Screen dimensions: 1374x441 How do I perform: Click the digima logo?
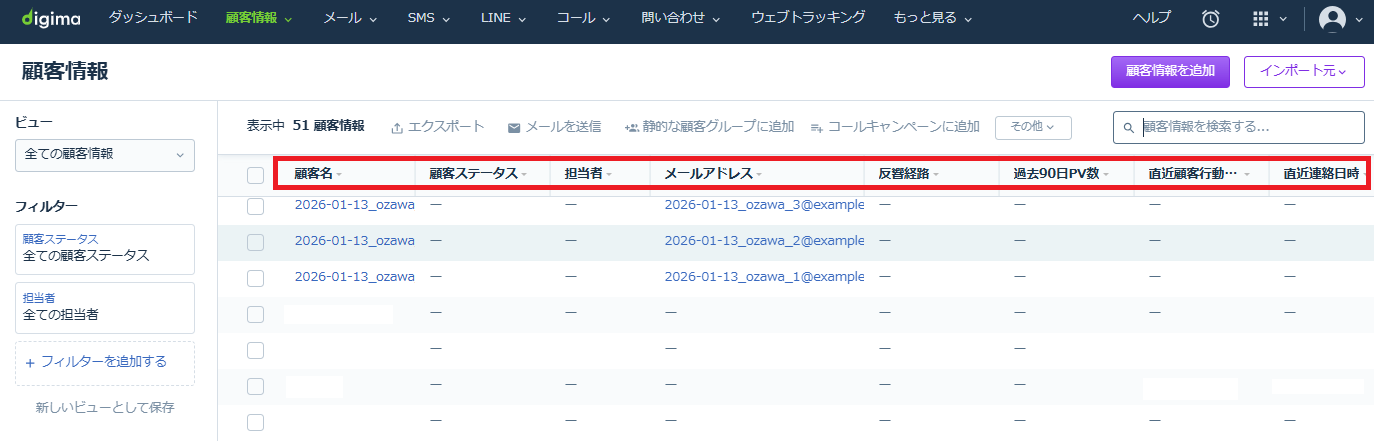[51, 18]
